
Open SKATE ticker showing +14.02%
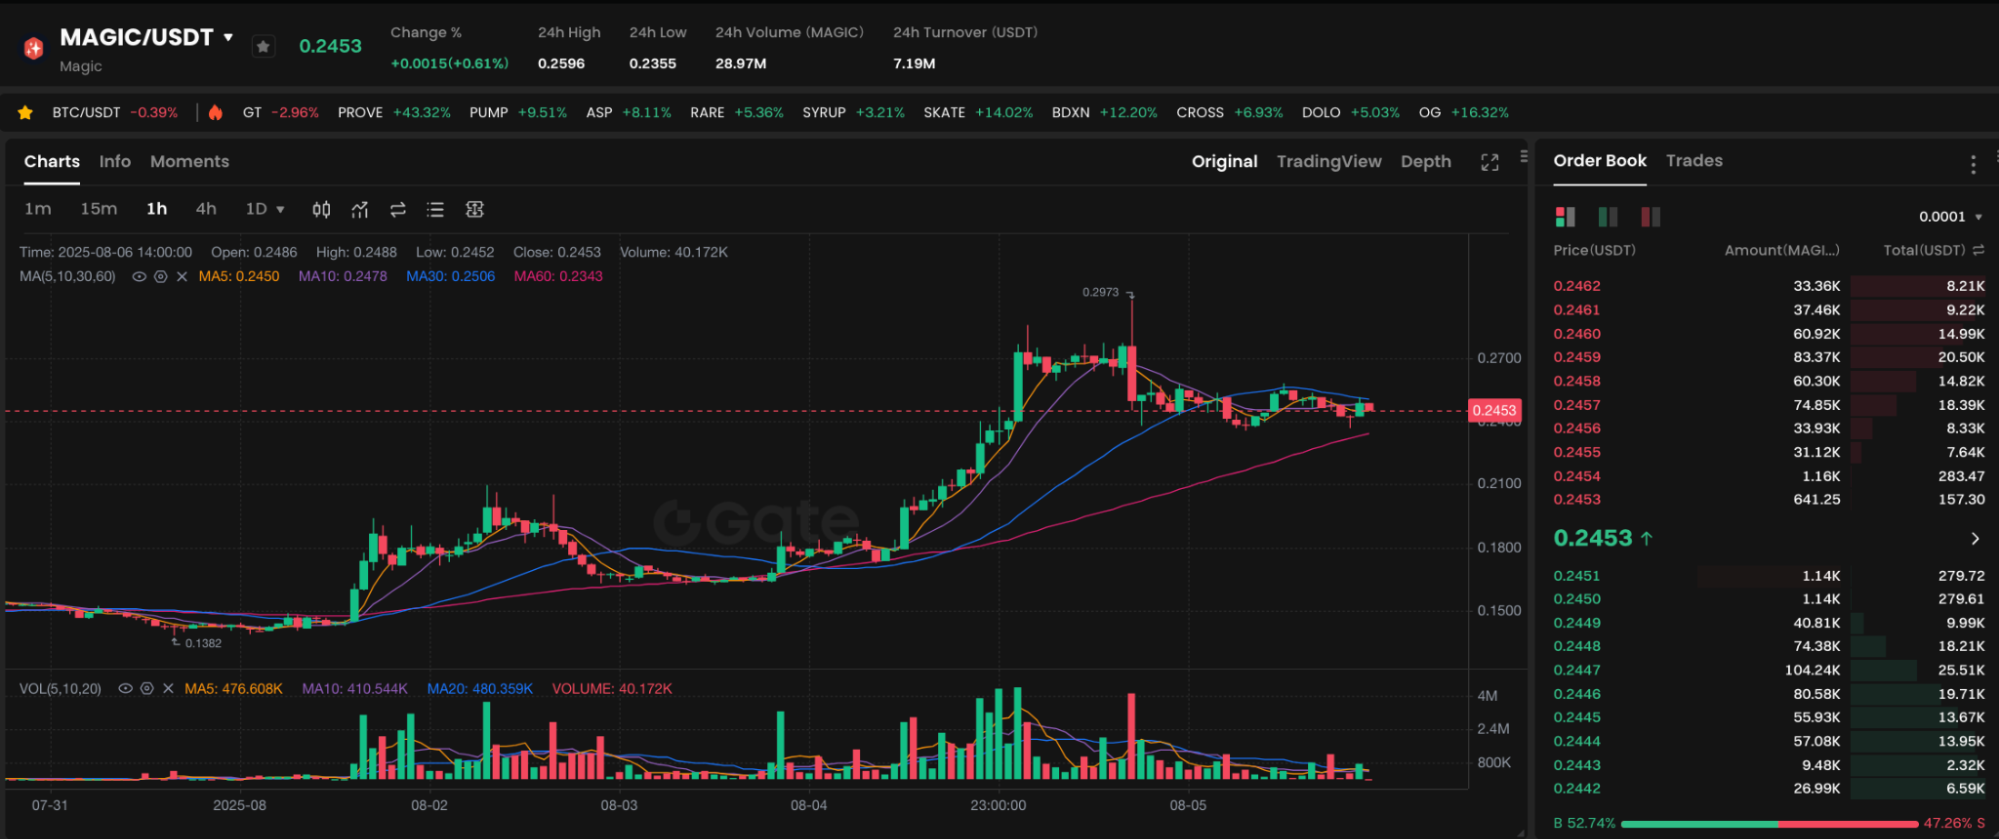pos(978,112)
